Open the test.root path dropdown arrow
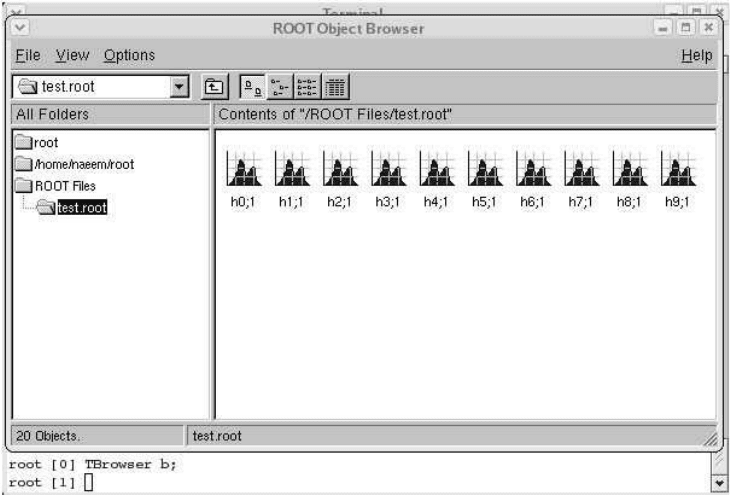 pos(181,87)
